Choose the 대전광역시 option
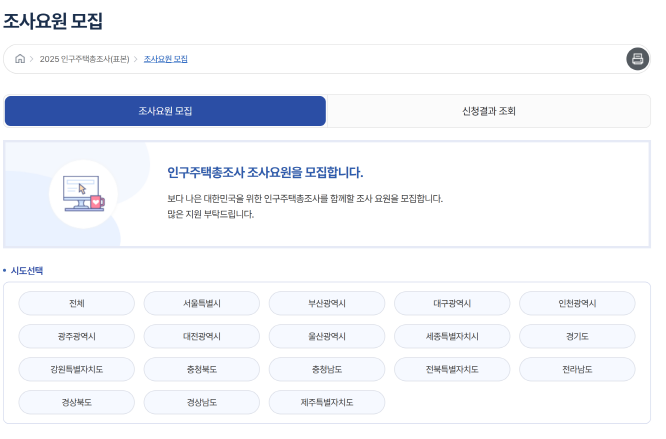Image resolution: width=666 pixels, height=439 pixels. tap(202, 336)
